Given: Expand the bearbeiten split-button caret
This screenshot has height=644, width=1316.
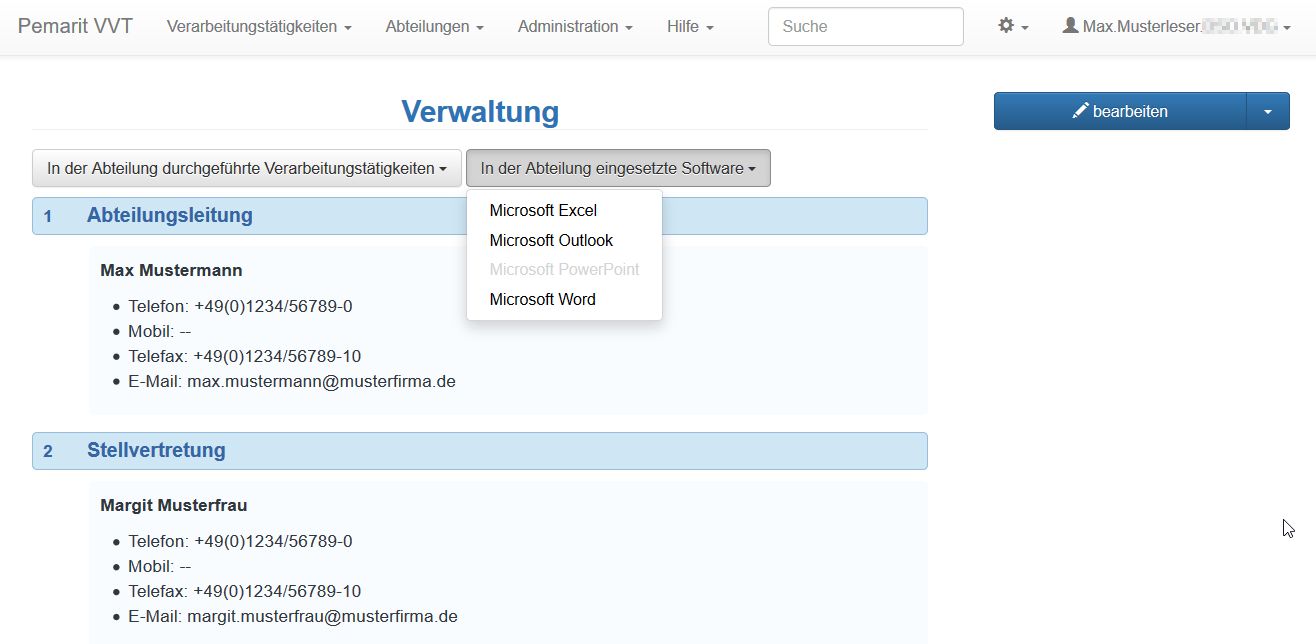Looking at the screenshot, I should point(1268,111).
